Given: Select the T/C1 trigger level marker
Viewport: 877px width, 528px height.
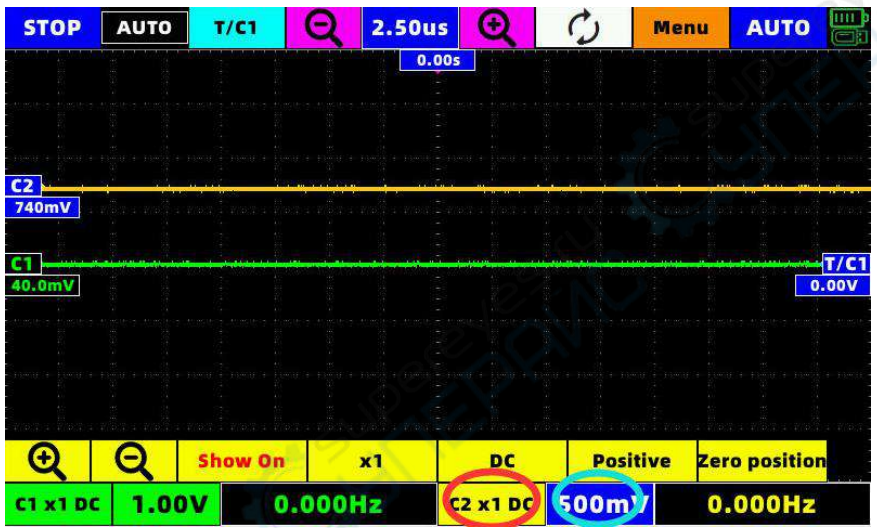Looking at the screenshot, I should pos(846,263).
